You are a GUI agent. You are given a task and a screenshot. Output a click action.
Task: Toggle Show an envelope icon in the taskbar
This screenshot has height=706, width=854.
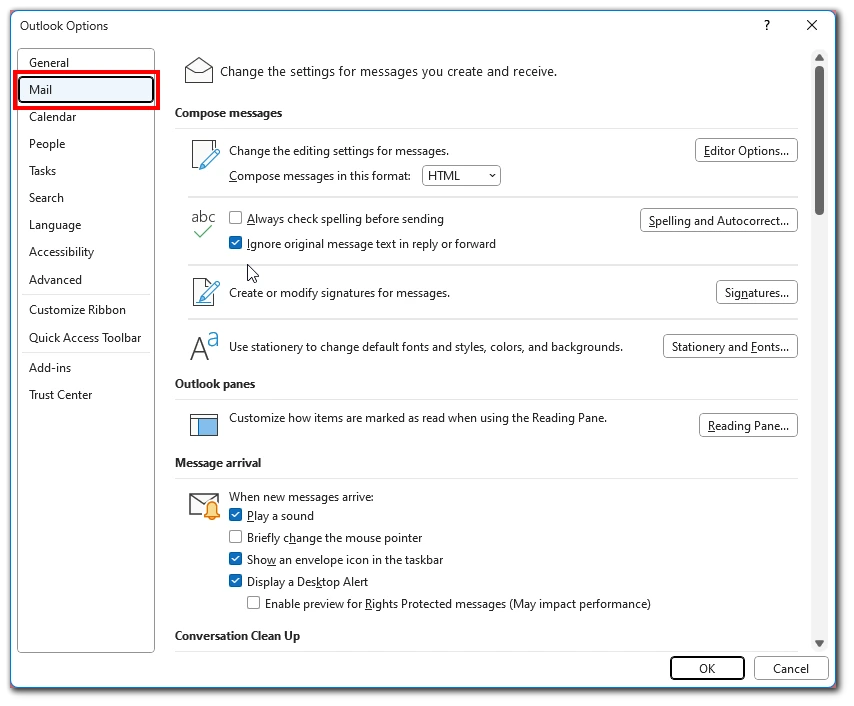coord(235,559)
